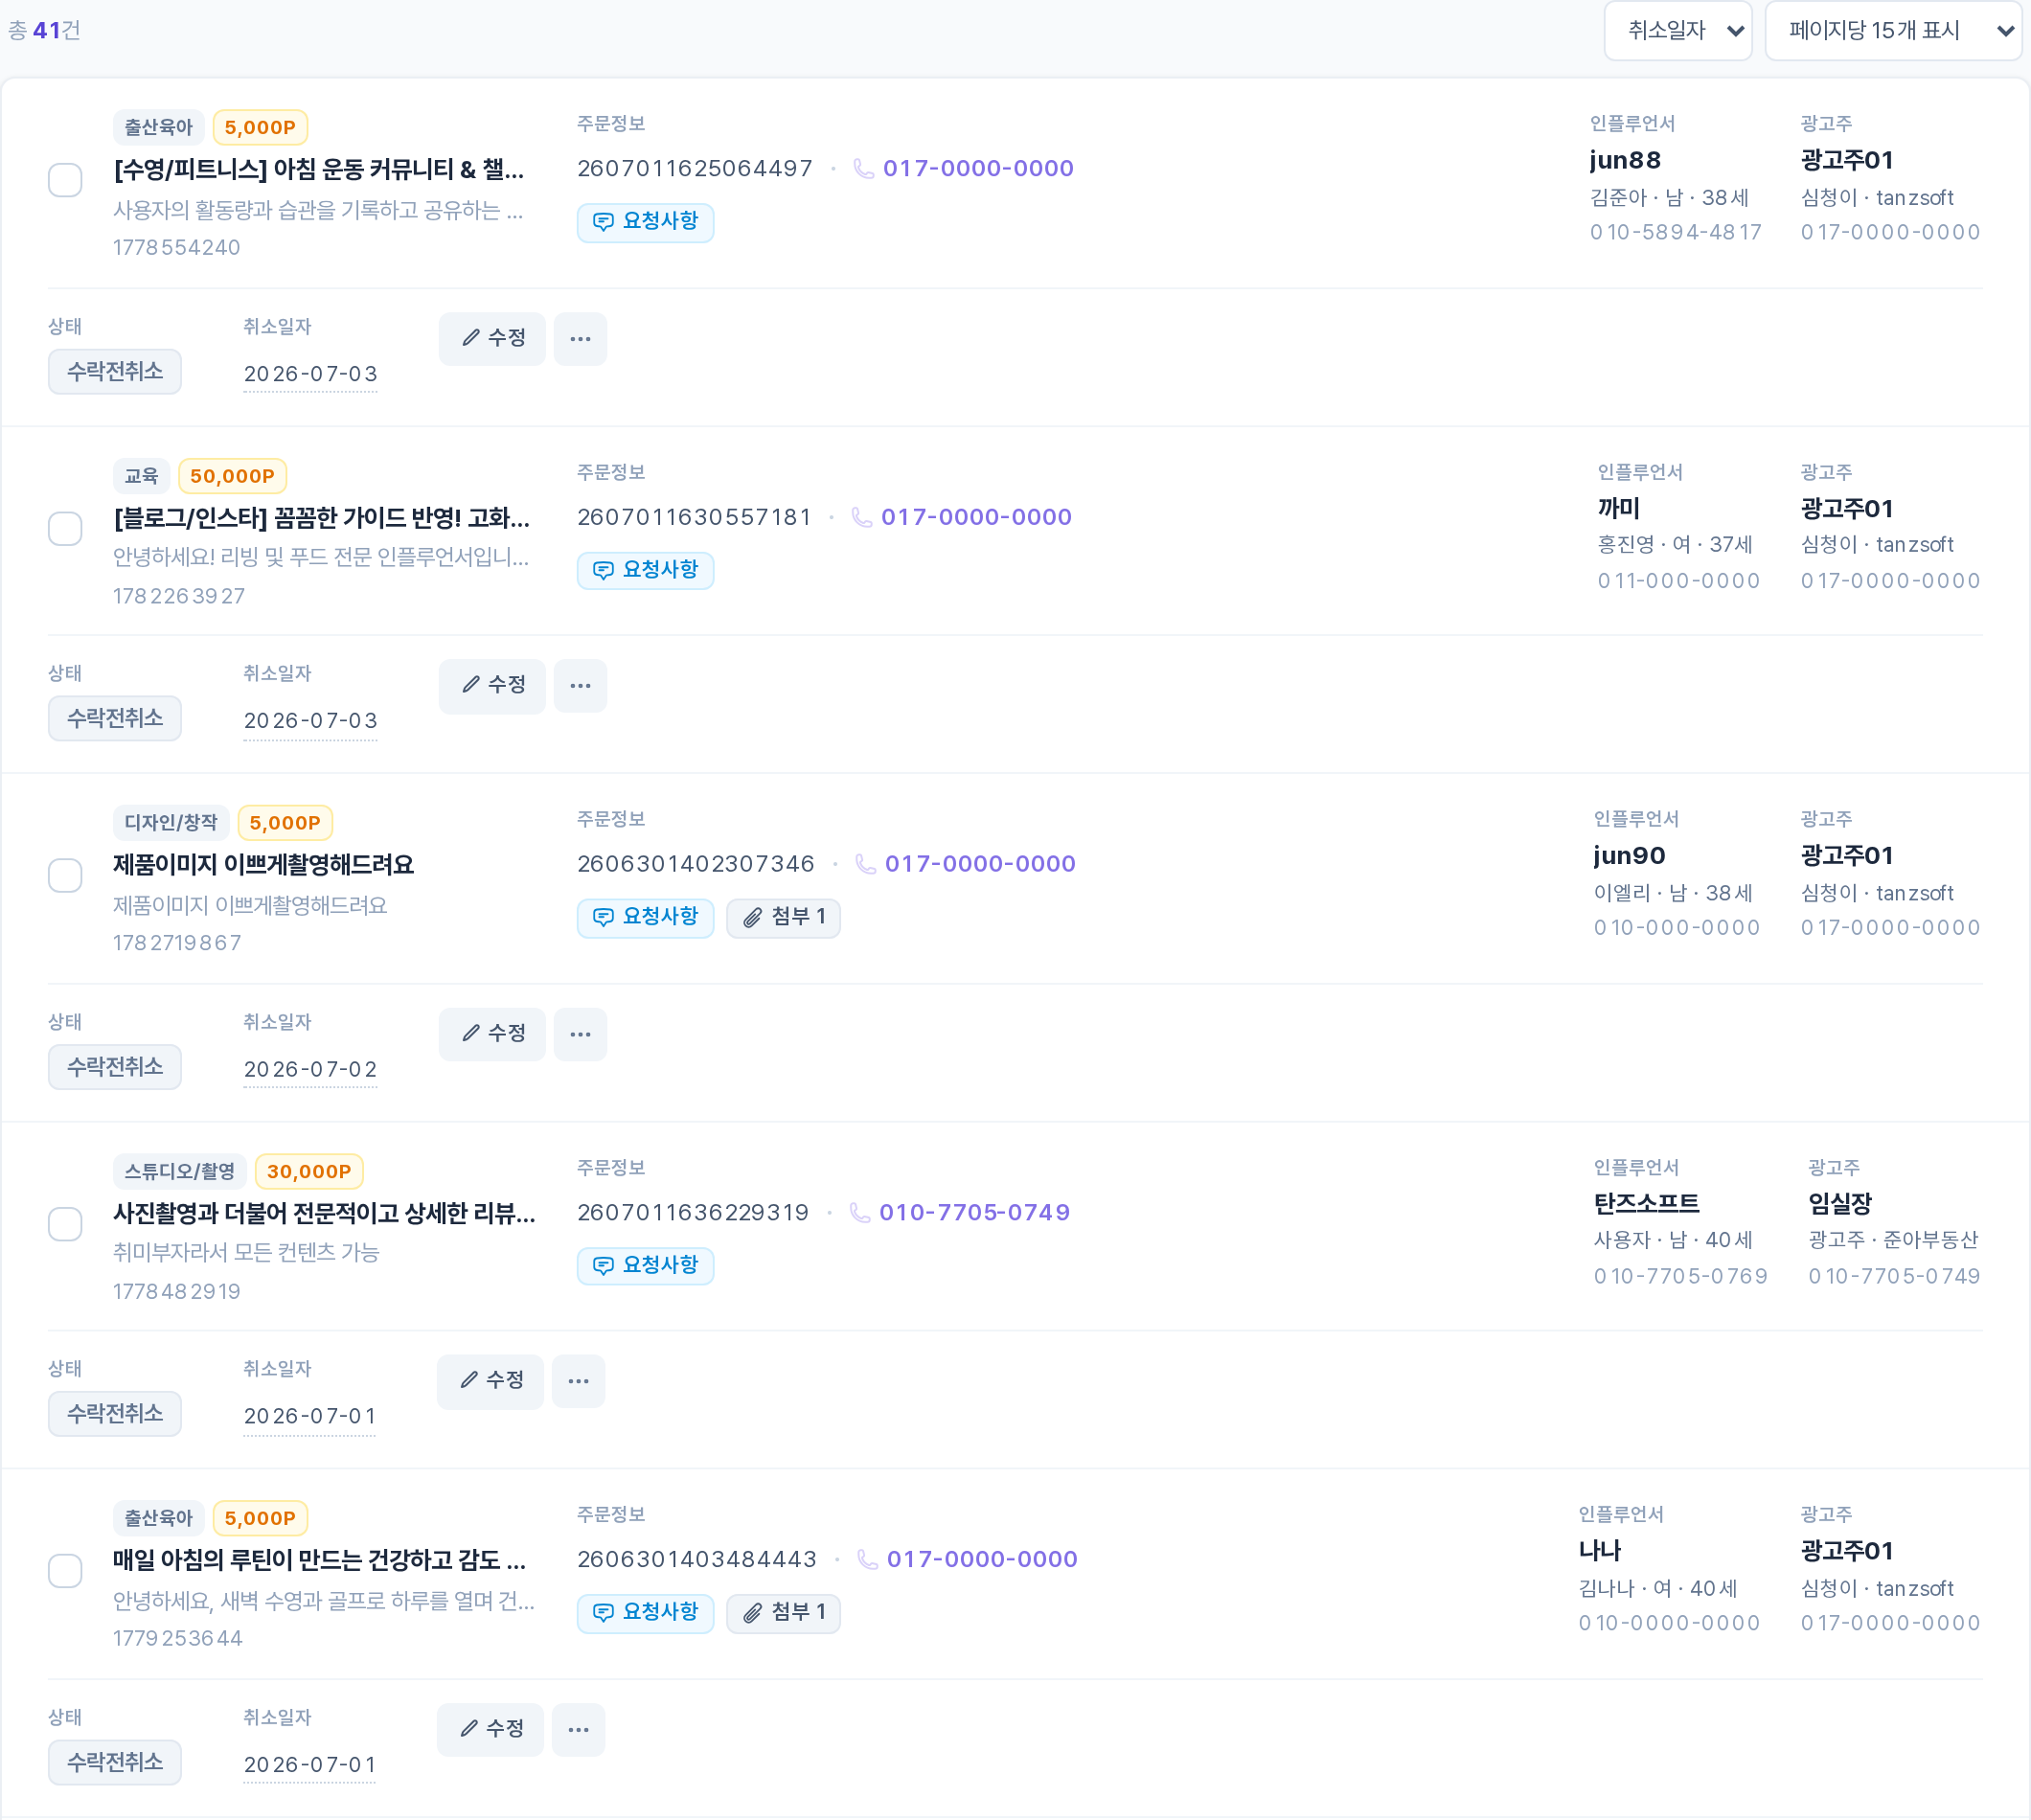The width and height of the screenshot is (2031, 1820).
Task: Click the 스튜디오/촬영 category tag
Action: (x=180, y=1171)
